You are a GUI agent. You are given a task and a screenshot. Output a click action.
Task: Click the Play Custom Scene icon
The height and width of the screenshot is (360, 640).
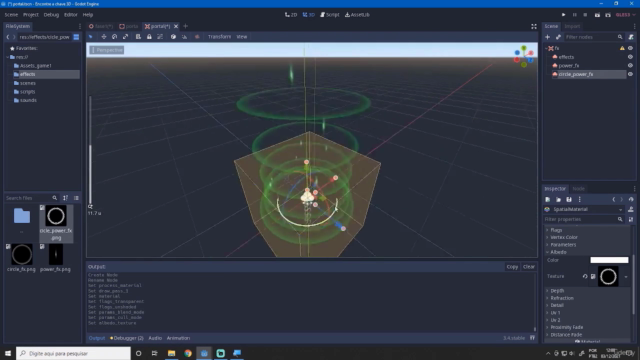(x=608, y=15)
